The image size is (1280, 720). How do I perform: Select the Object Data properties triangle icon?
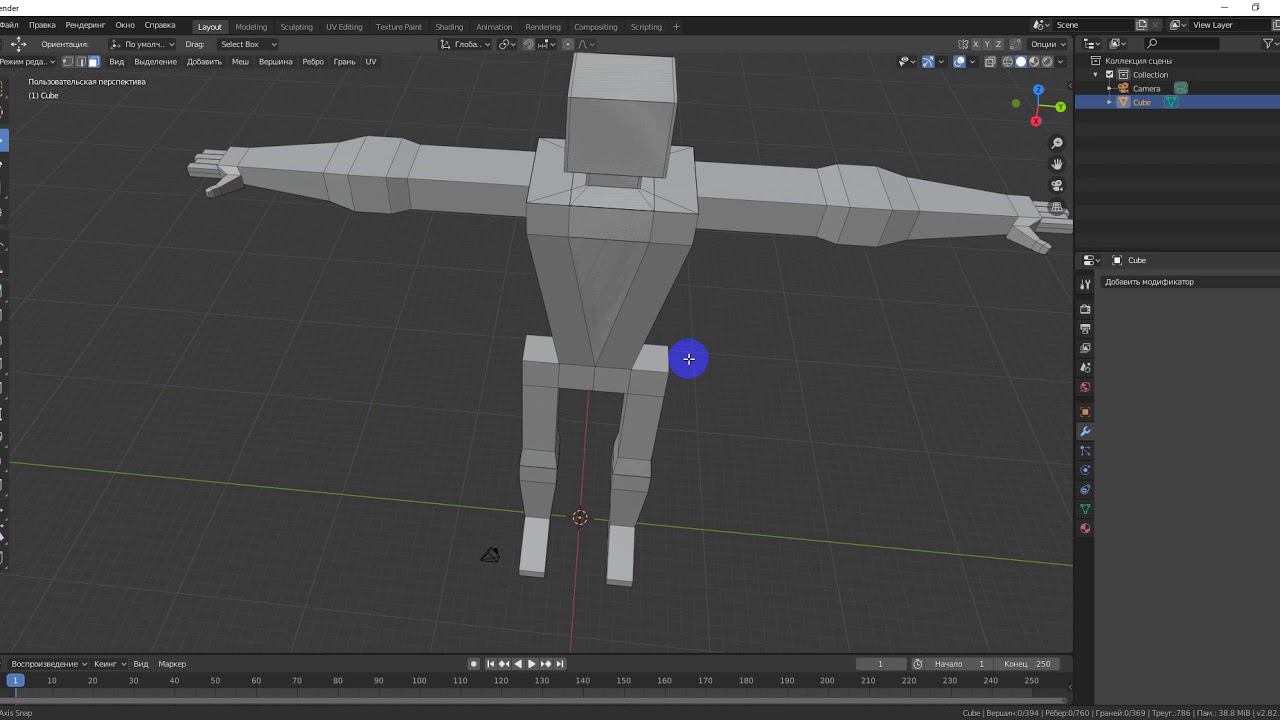(1085, 509)
